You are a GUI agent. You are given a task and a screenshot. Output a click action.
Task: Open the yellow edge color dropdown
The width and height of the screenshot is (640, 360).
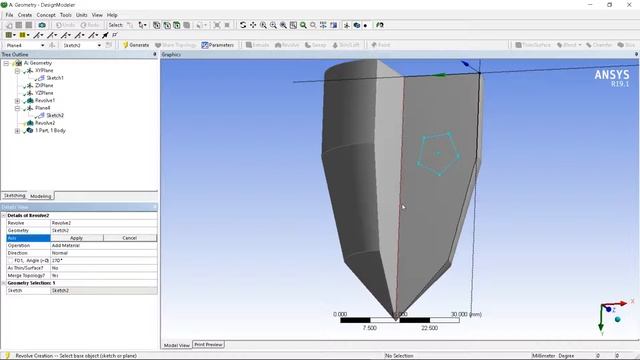28,35
